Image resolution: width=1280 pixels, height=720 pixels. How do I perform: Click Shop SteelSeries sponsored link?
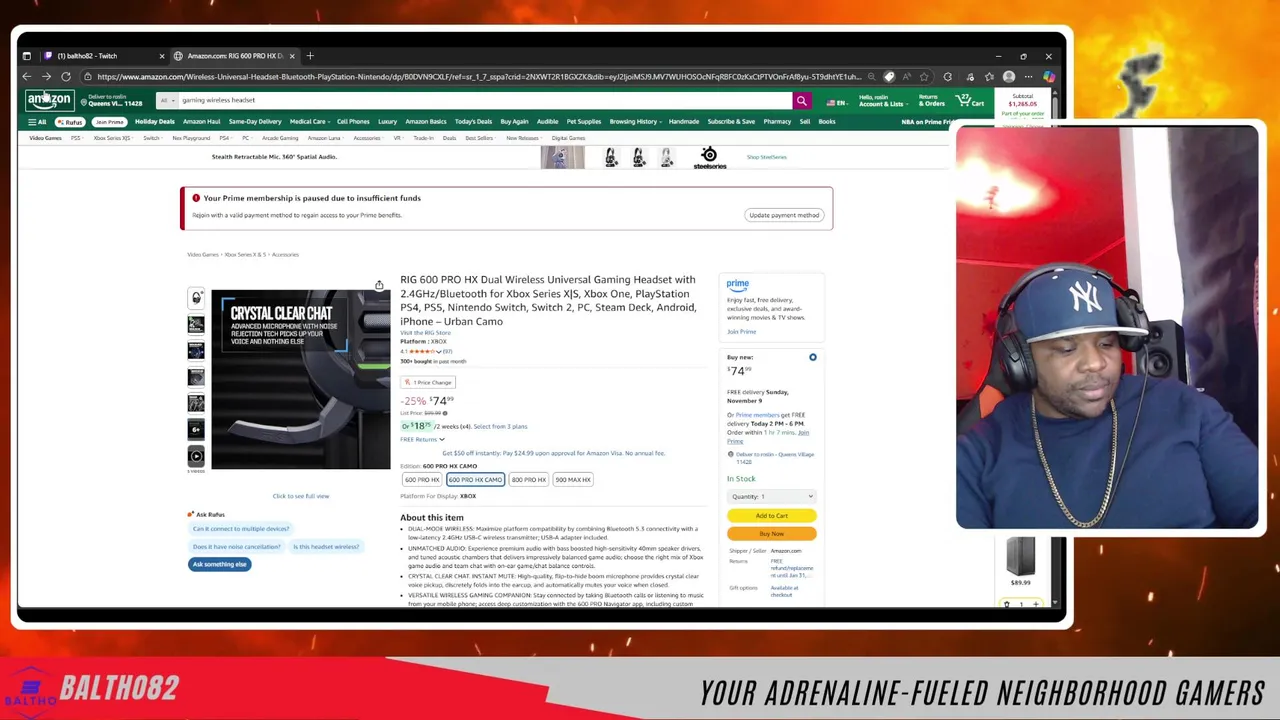767,157
